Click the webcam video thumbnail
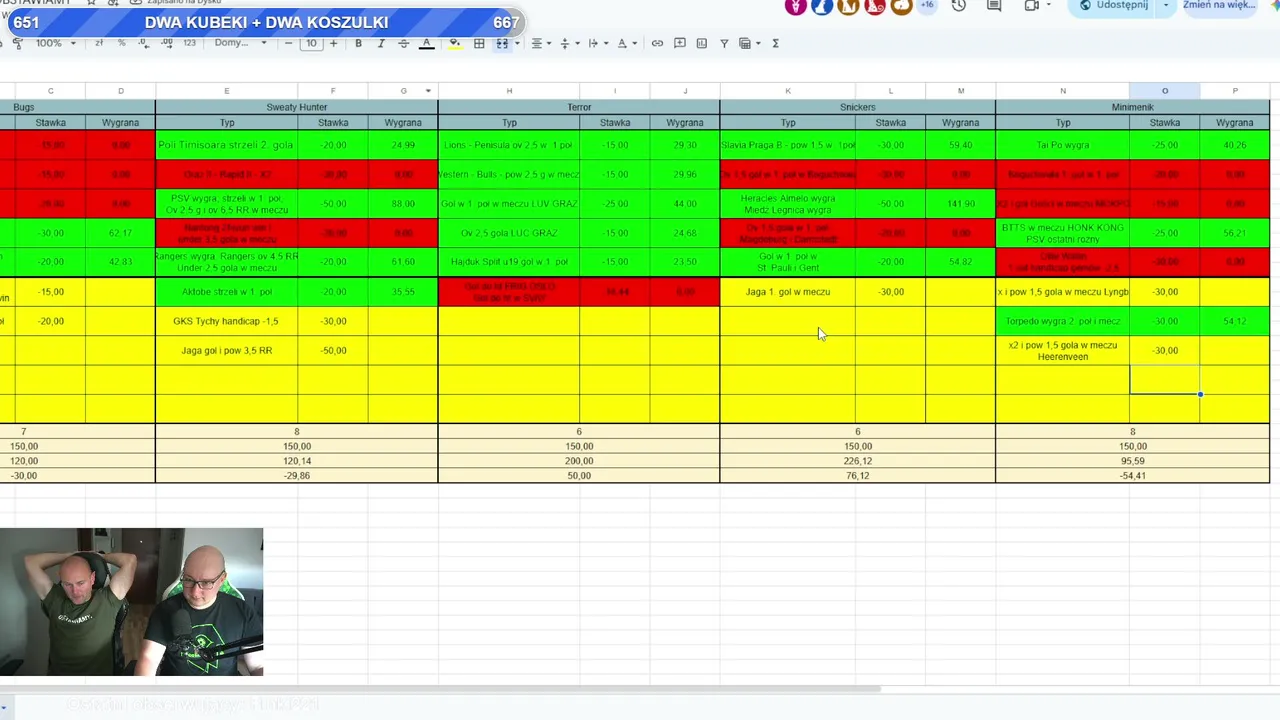Screen dimensions: 1280x720 [131, 602]
